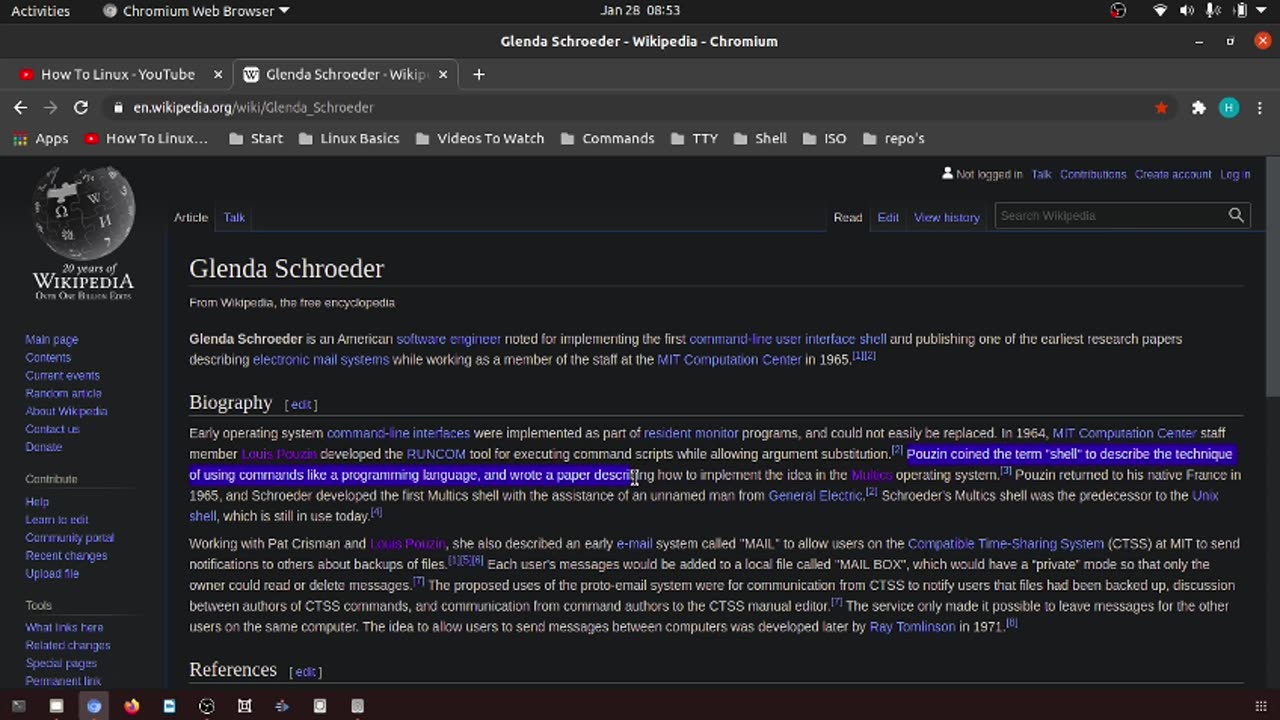The height and width of the screenshot is (720, 1280).
Task: Click the Wi-Fi icon in system tray
Action: pyautogui.click(x=1160, y=11)
